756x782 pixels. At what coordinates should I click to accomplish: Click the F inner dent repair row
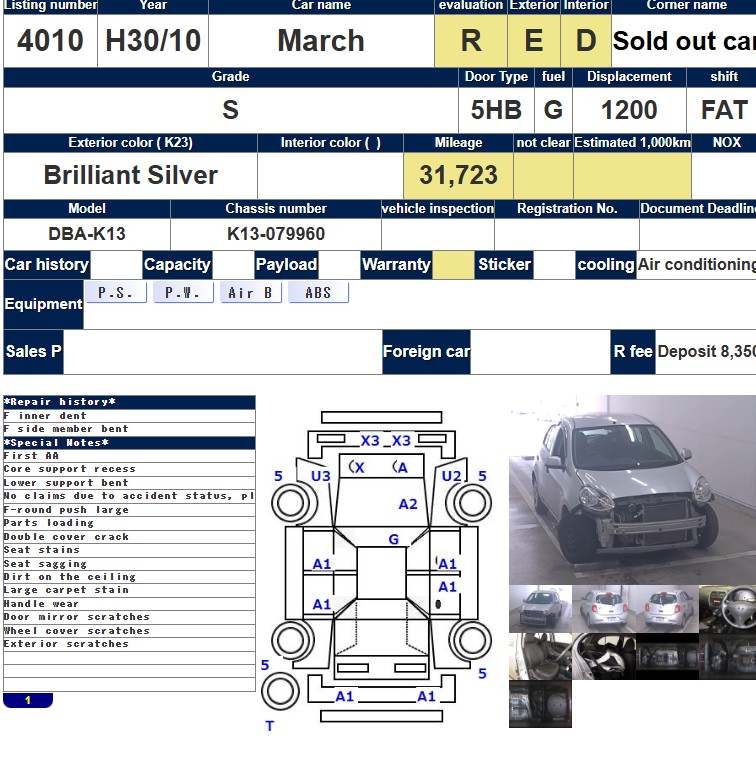coord(129,416)
